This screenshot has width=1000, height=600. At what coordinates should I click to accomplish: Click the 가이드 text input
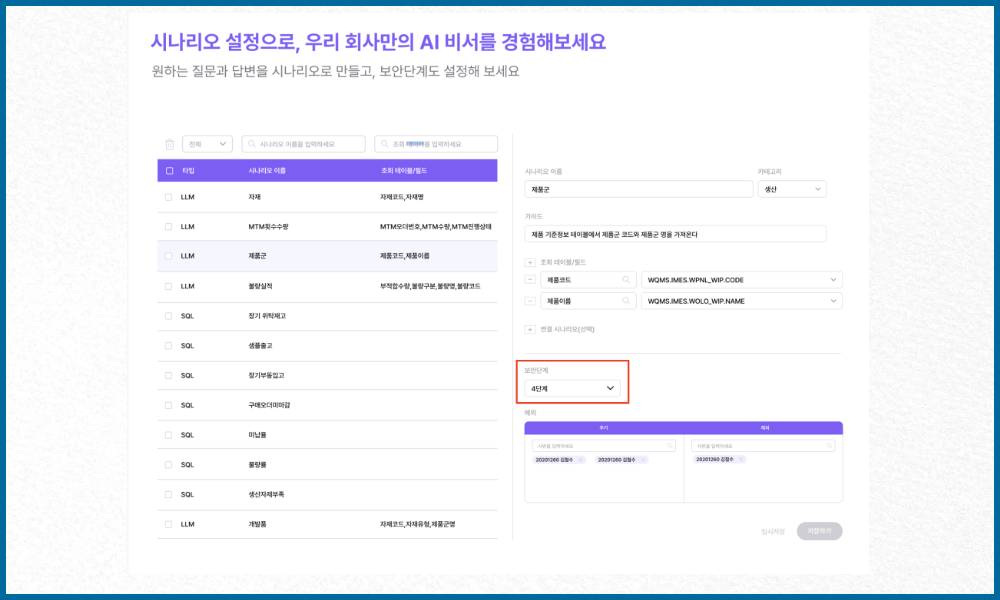pyautogui.click(x=675, y=234)
